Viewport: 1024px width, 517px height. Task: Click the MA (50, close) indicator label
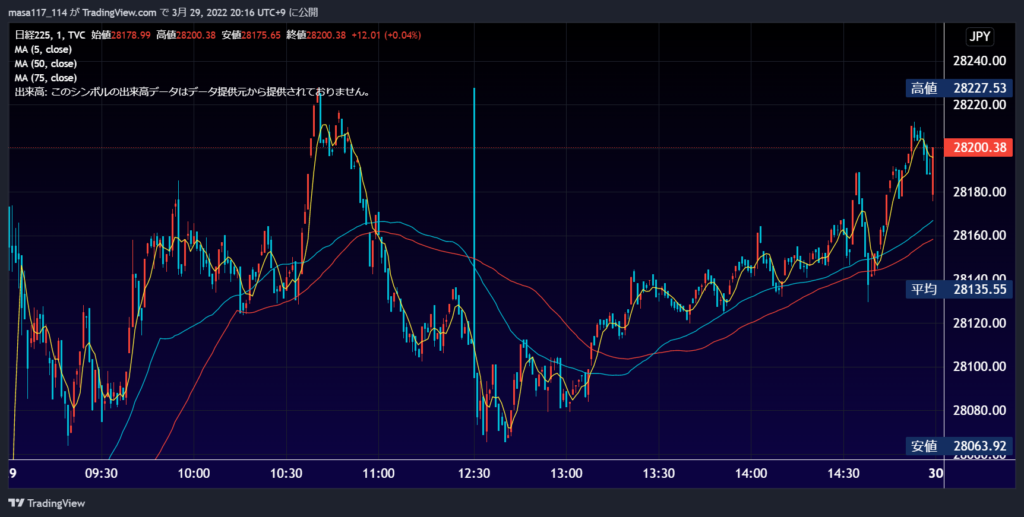46,64
